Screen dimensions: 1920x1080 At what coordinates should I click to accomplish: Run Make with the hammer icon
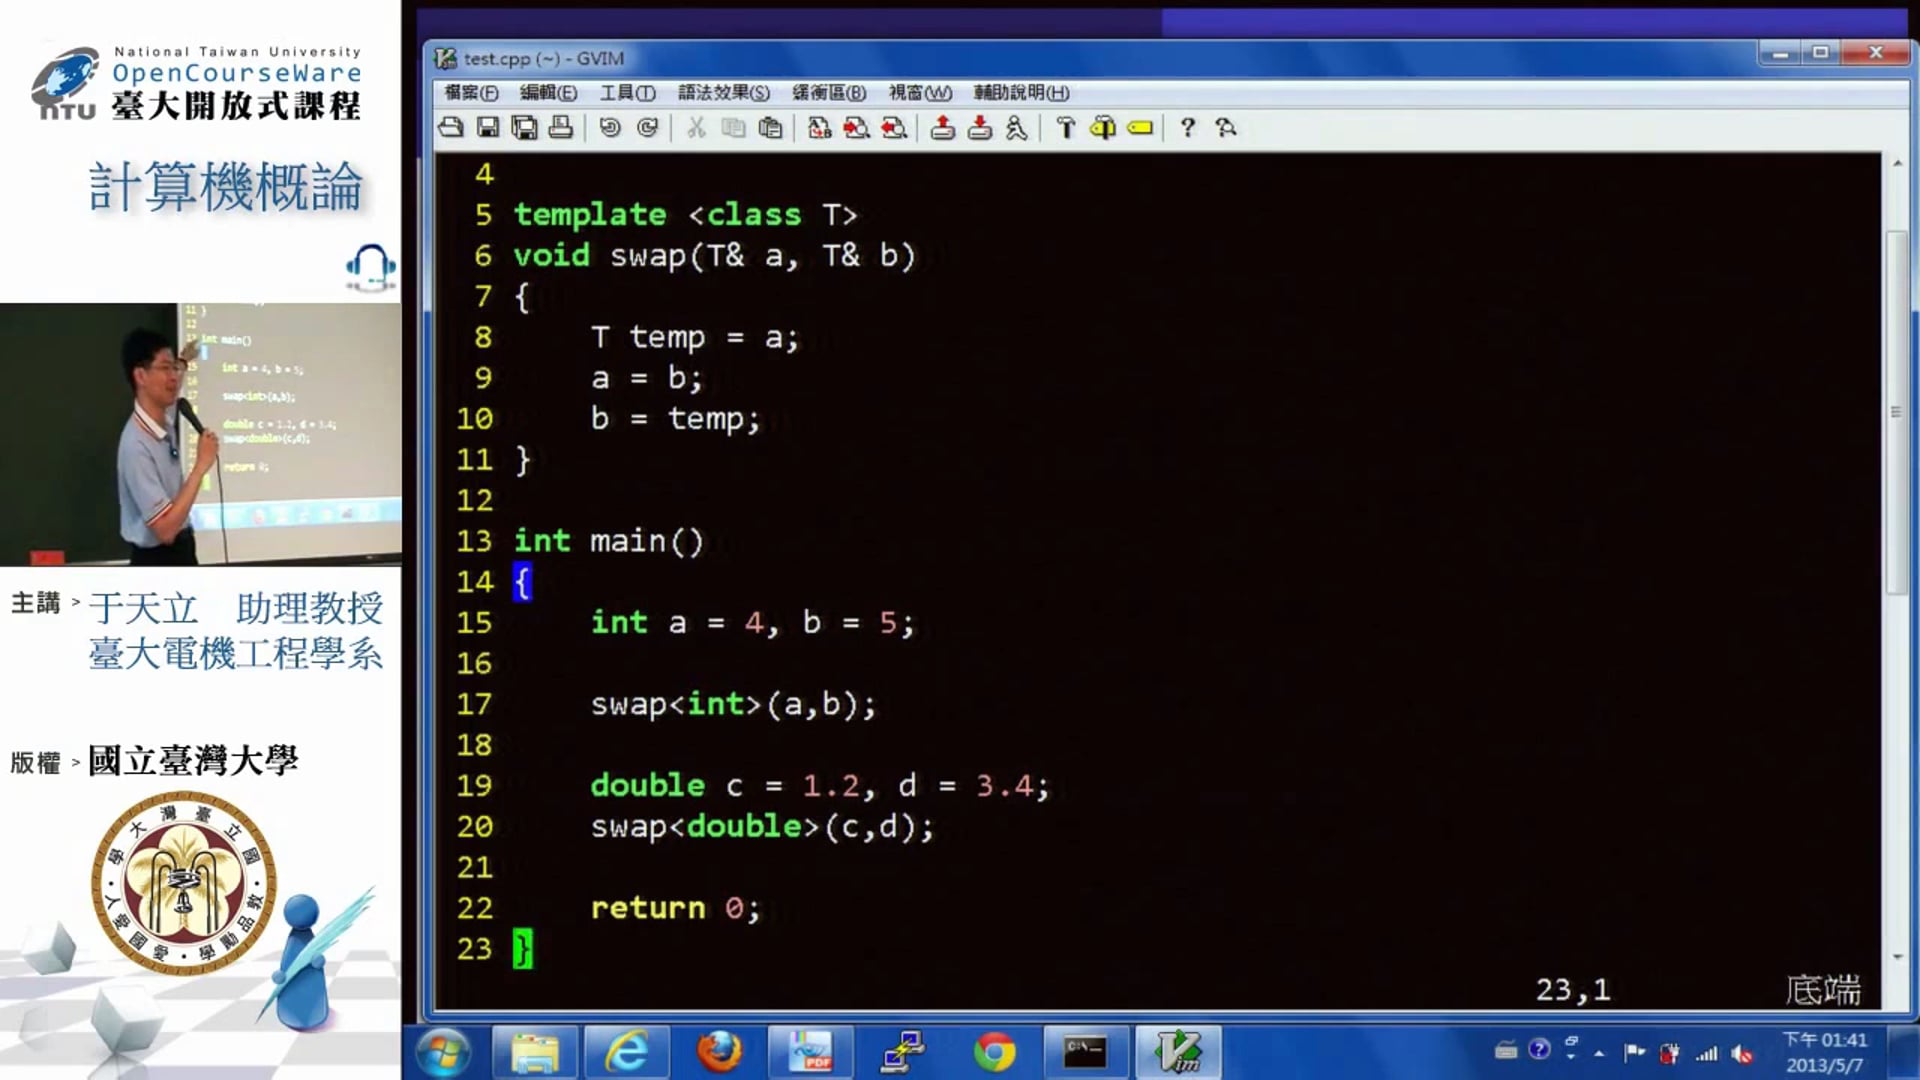coord(1065,127)
